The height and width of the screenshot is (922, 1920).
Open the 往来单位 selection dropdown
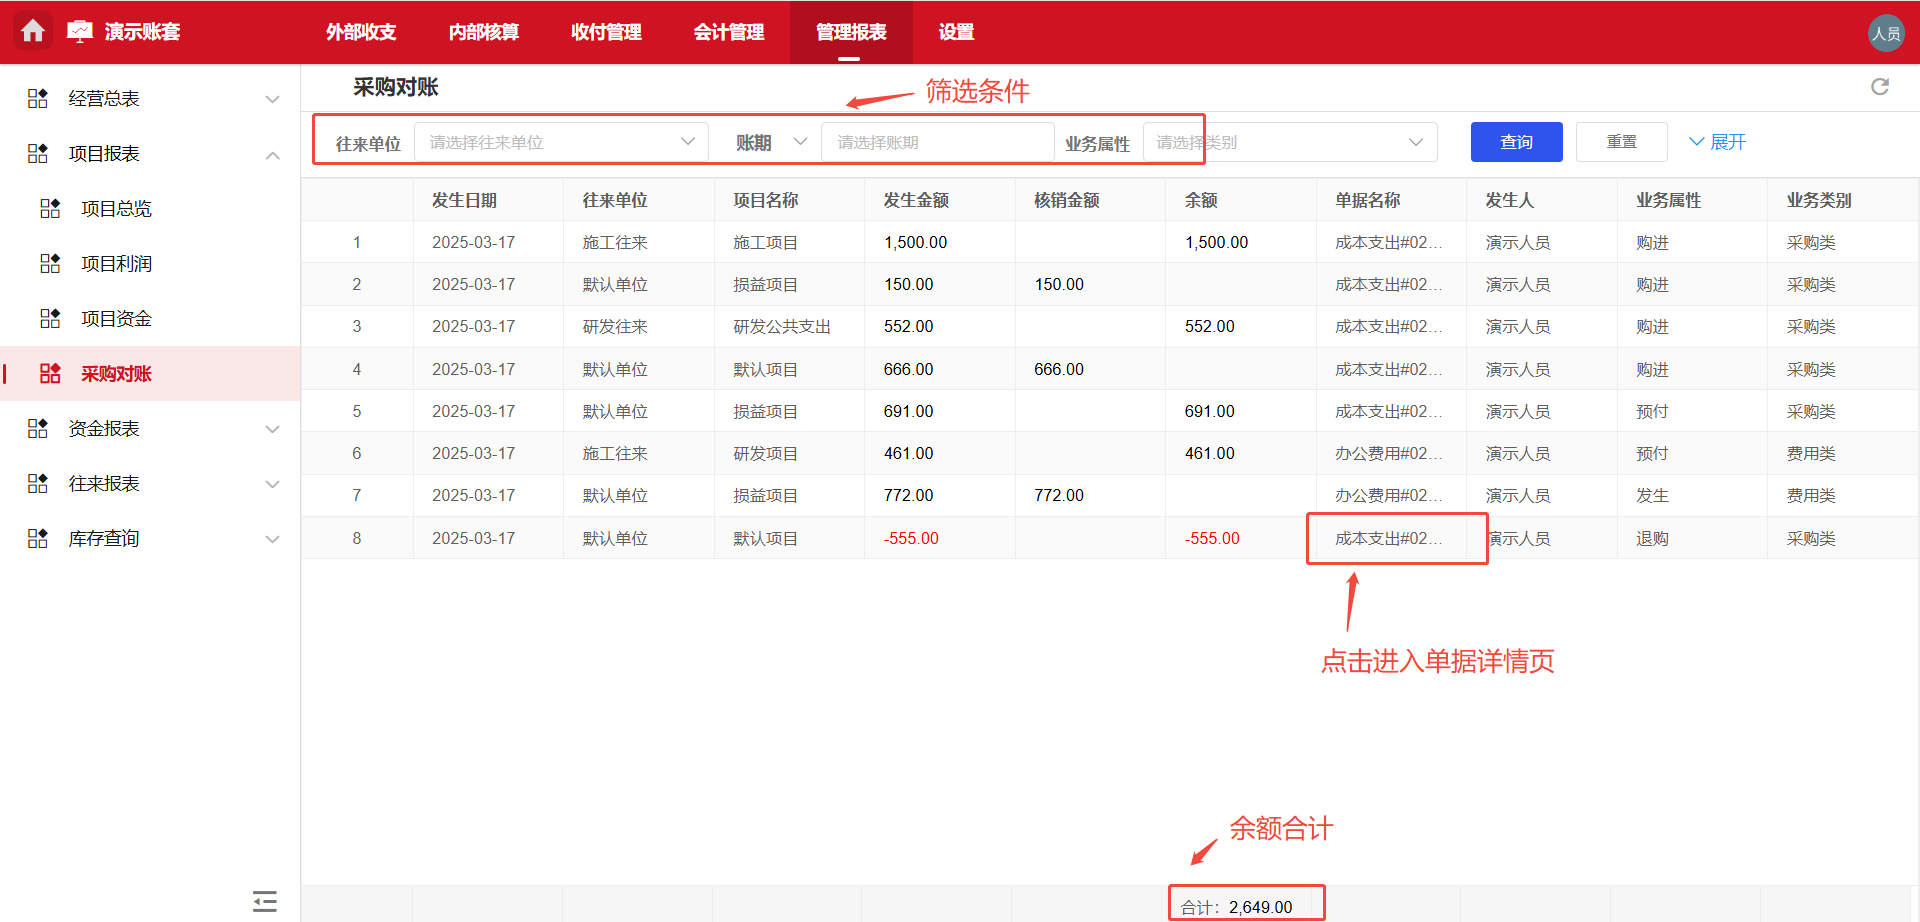(560, 141)
